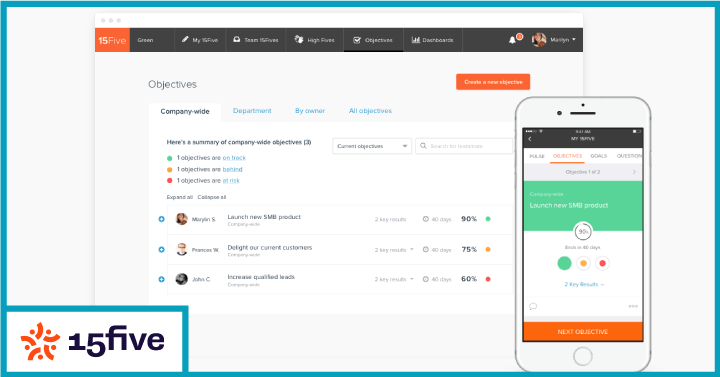Select red at-risk status circle on phone
720x377 pixels.
coord(602,263)
